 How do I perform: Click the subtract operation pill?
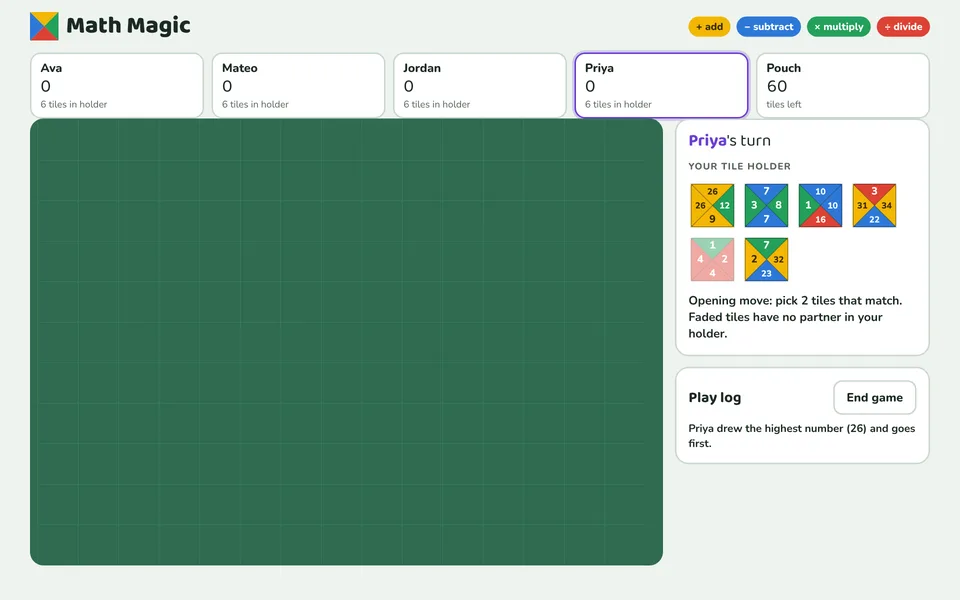point(768,26)
